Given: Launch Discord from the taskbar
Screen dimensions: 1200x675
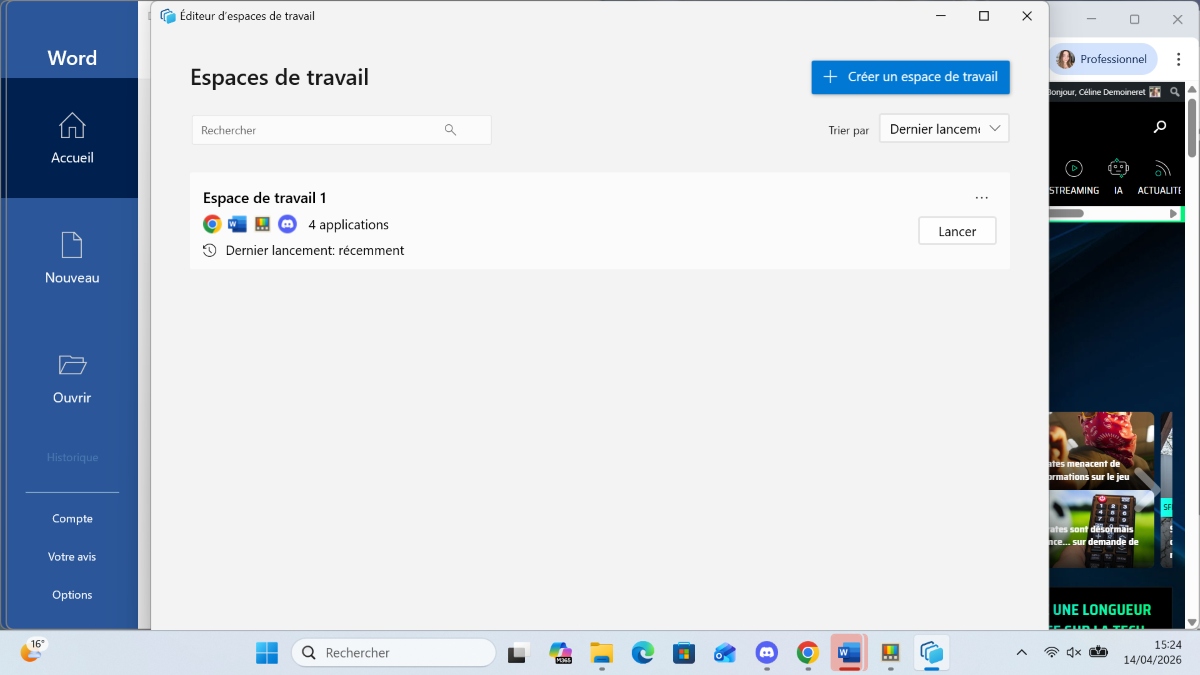Looking at the screenshot, I should [765, 652].
